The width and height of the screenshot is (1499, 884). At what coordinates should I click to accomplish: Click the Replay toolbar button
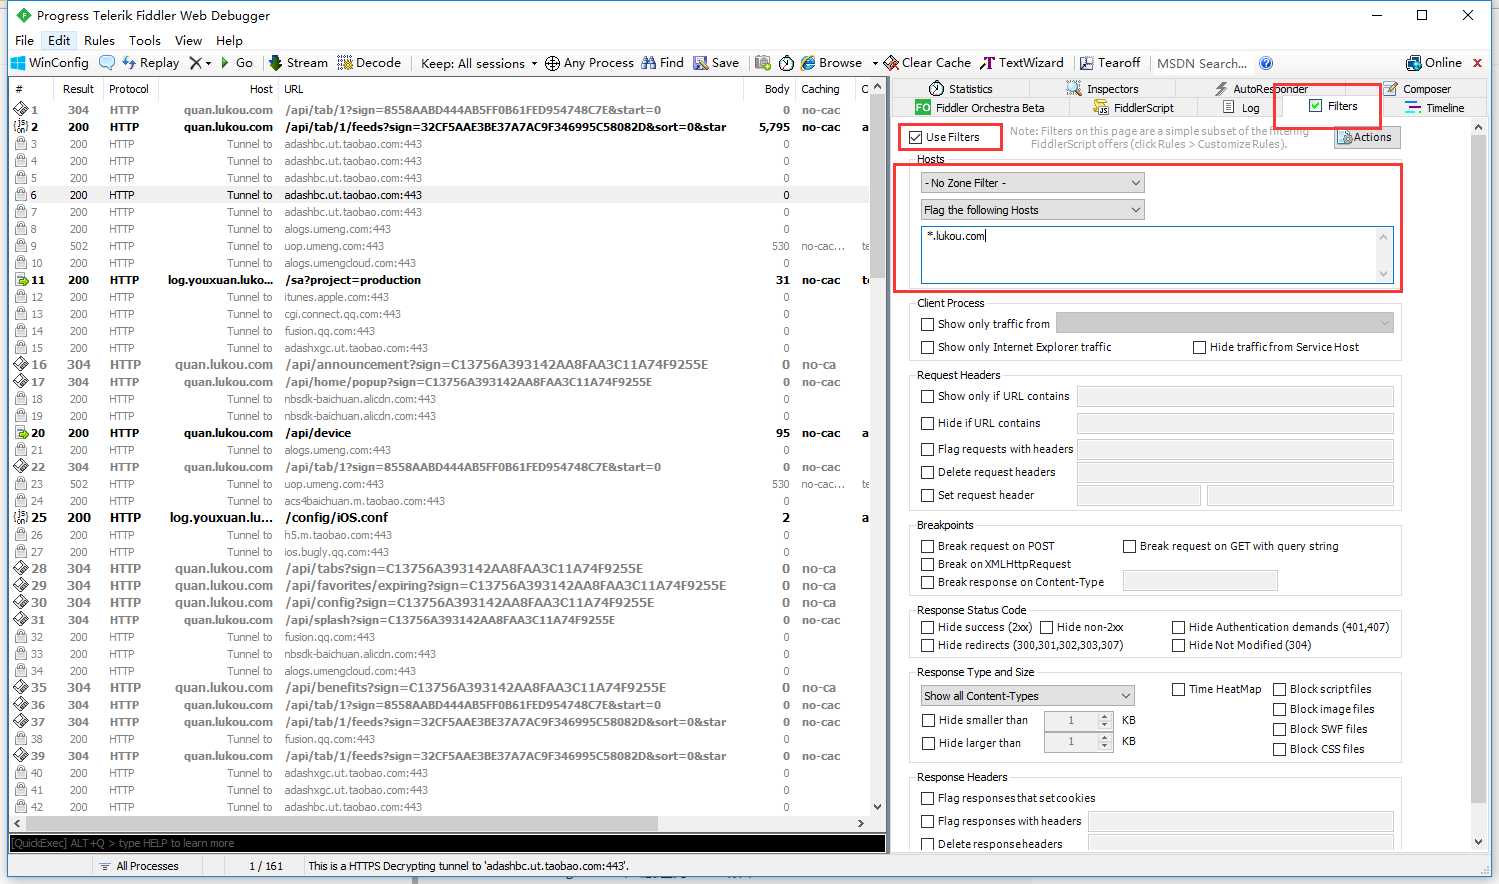pyautogui.click(x=150, y=62)
